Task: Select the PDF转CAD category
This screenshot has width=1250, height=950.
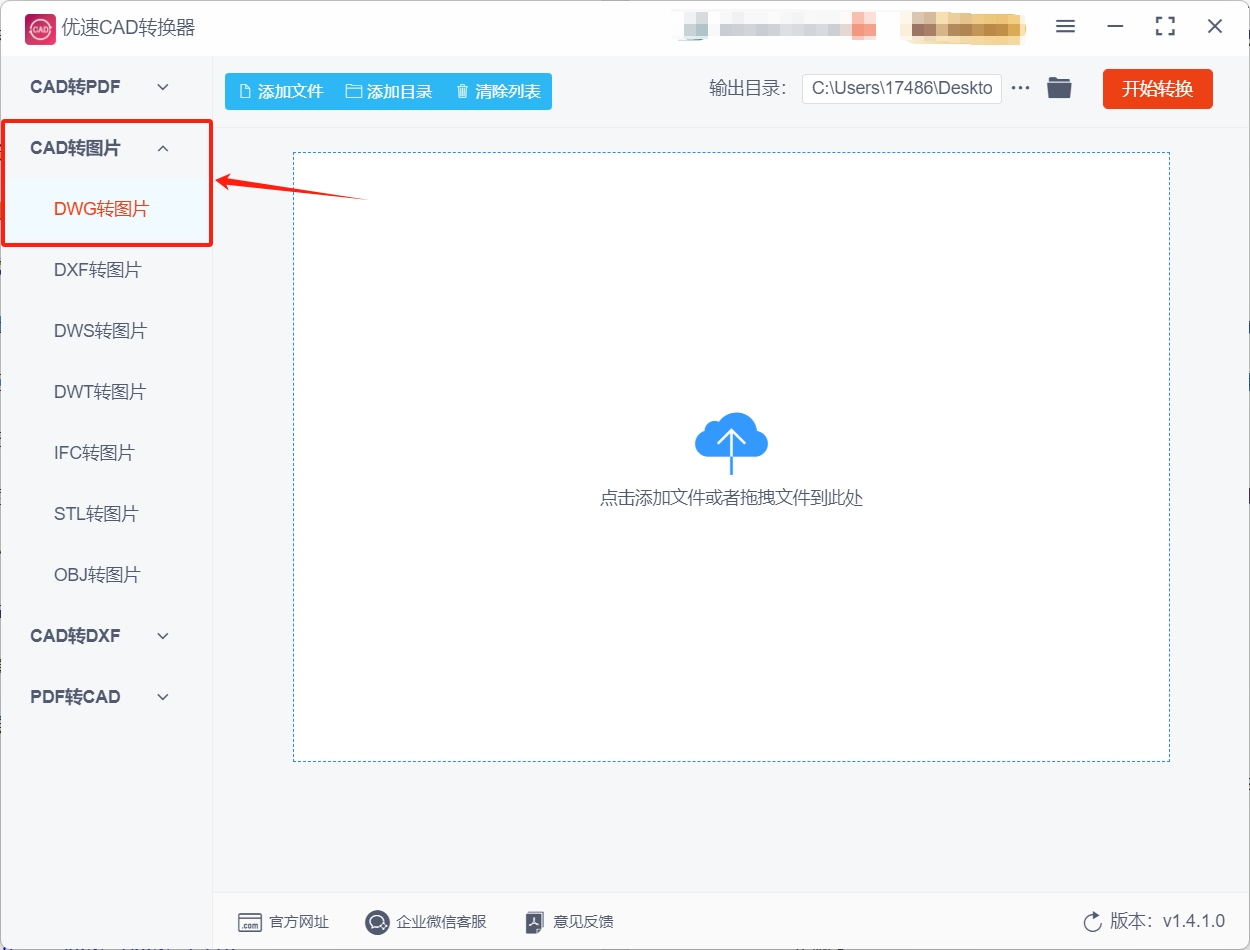Action: click(x=75, y=697)
